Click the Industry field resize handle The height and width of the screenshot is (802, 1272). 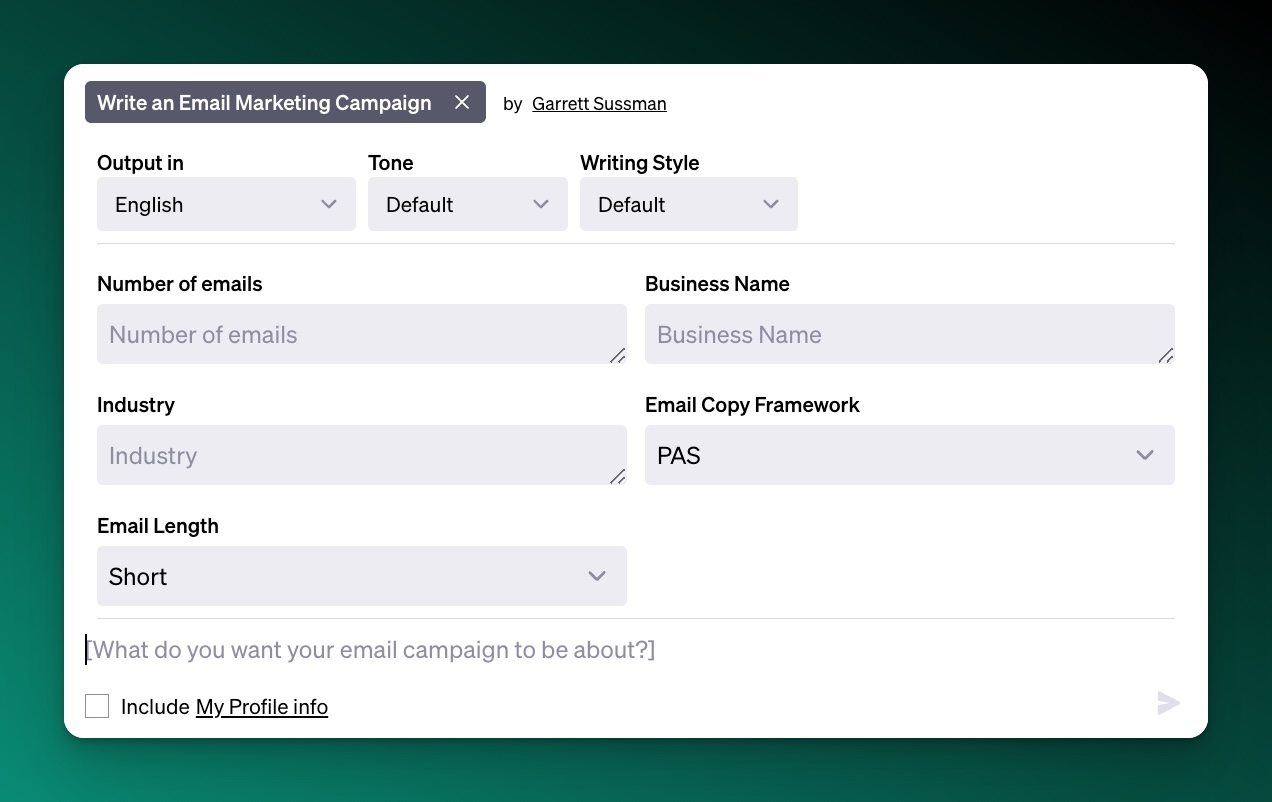point(617,476)
